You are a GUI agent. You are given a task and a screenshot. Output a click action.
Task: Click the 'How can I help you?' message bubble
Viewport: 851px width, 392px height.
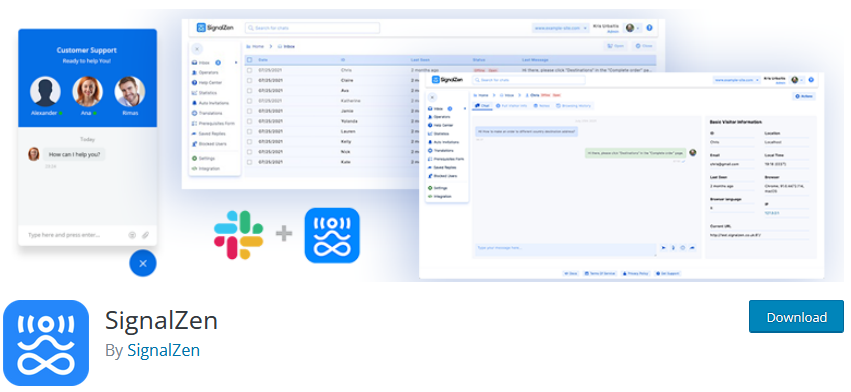point(75,154)
